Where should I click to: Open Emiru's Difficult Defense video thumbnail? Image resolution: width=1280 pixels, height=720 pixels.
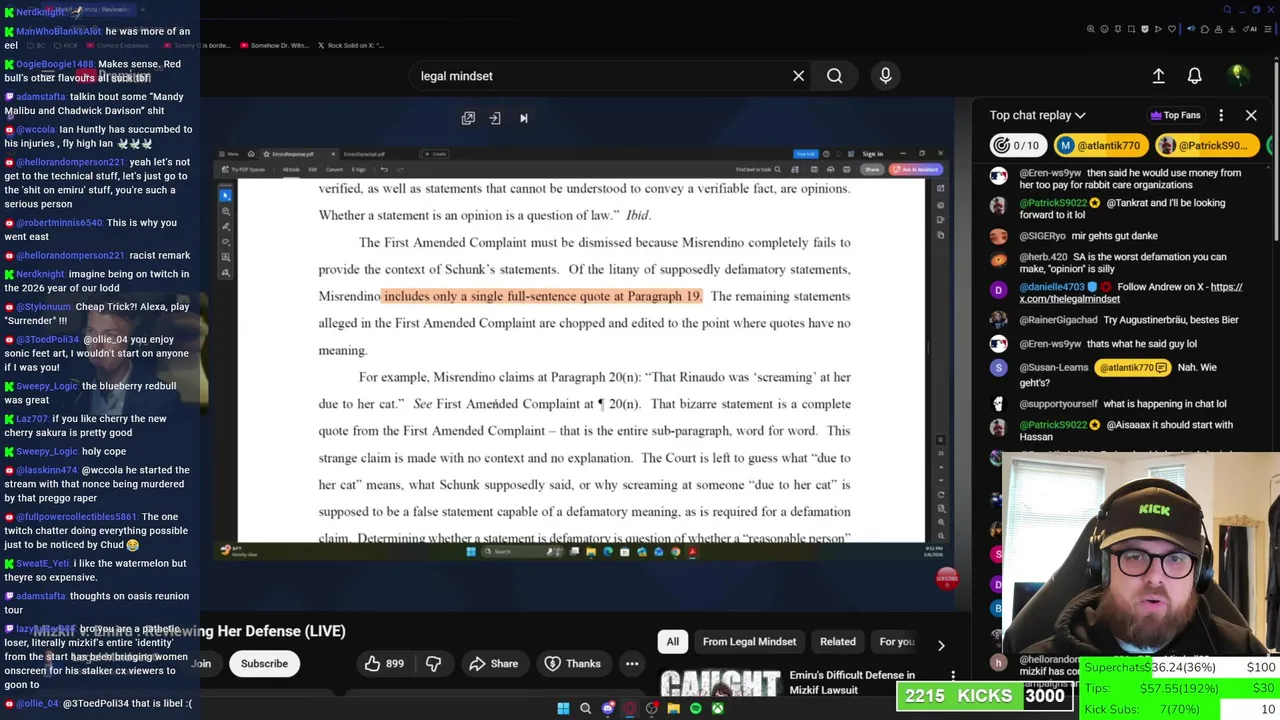tap(720, 683)
